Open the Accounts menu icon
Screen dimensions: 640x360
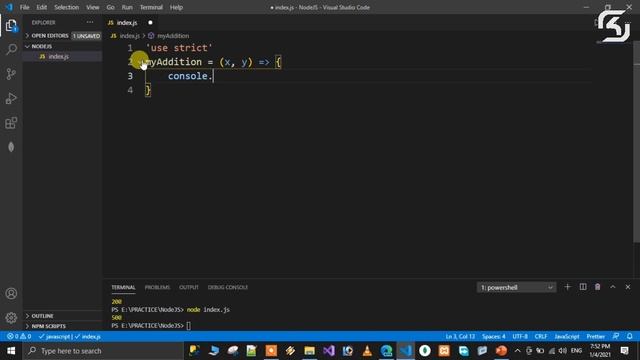point(11,293)
